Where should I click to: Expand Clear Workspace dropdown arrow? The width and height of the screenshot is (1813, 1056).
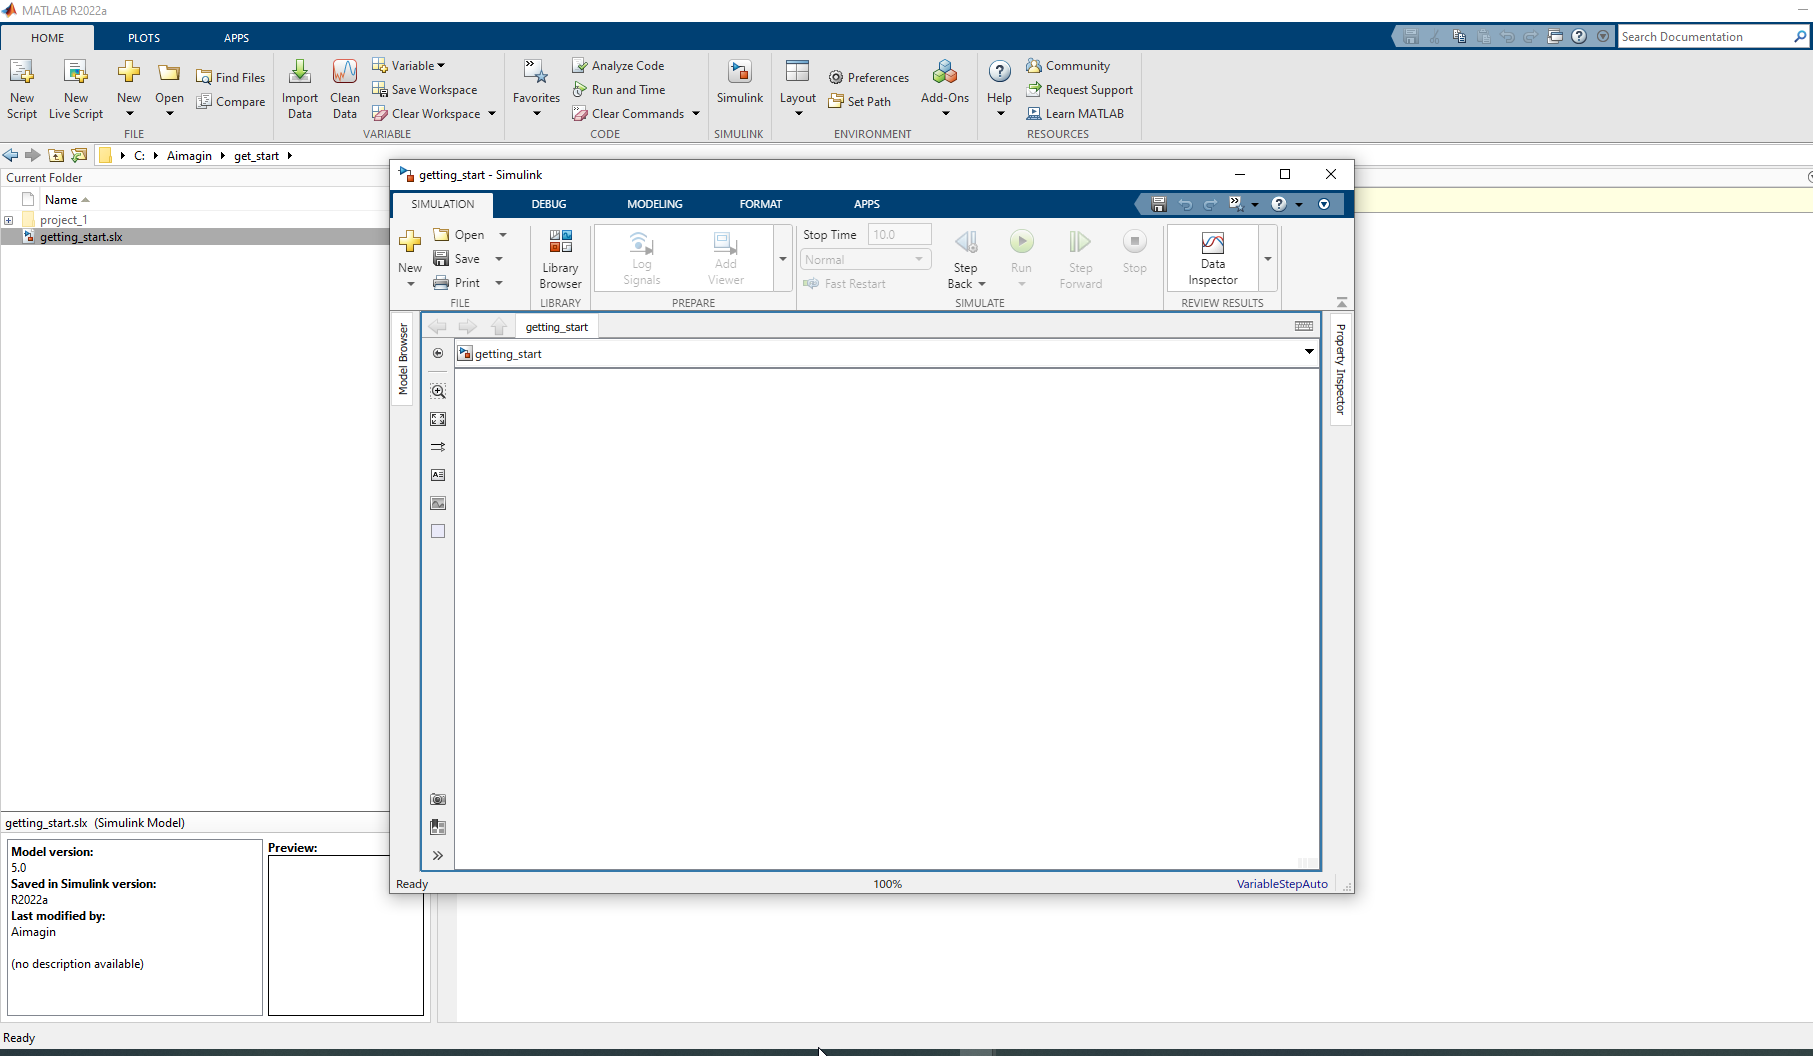(492, 113)
